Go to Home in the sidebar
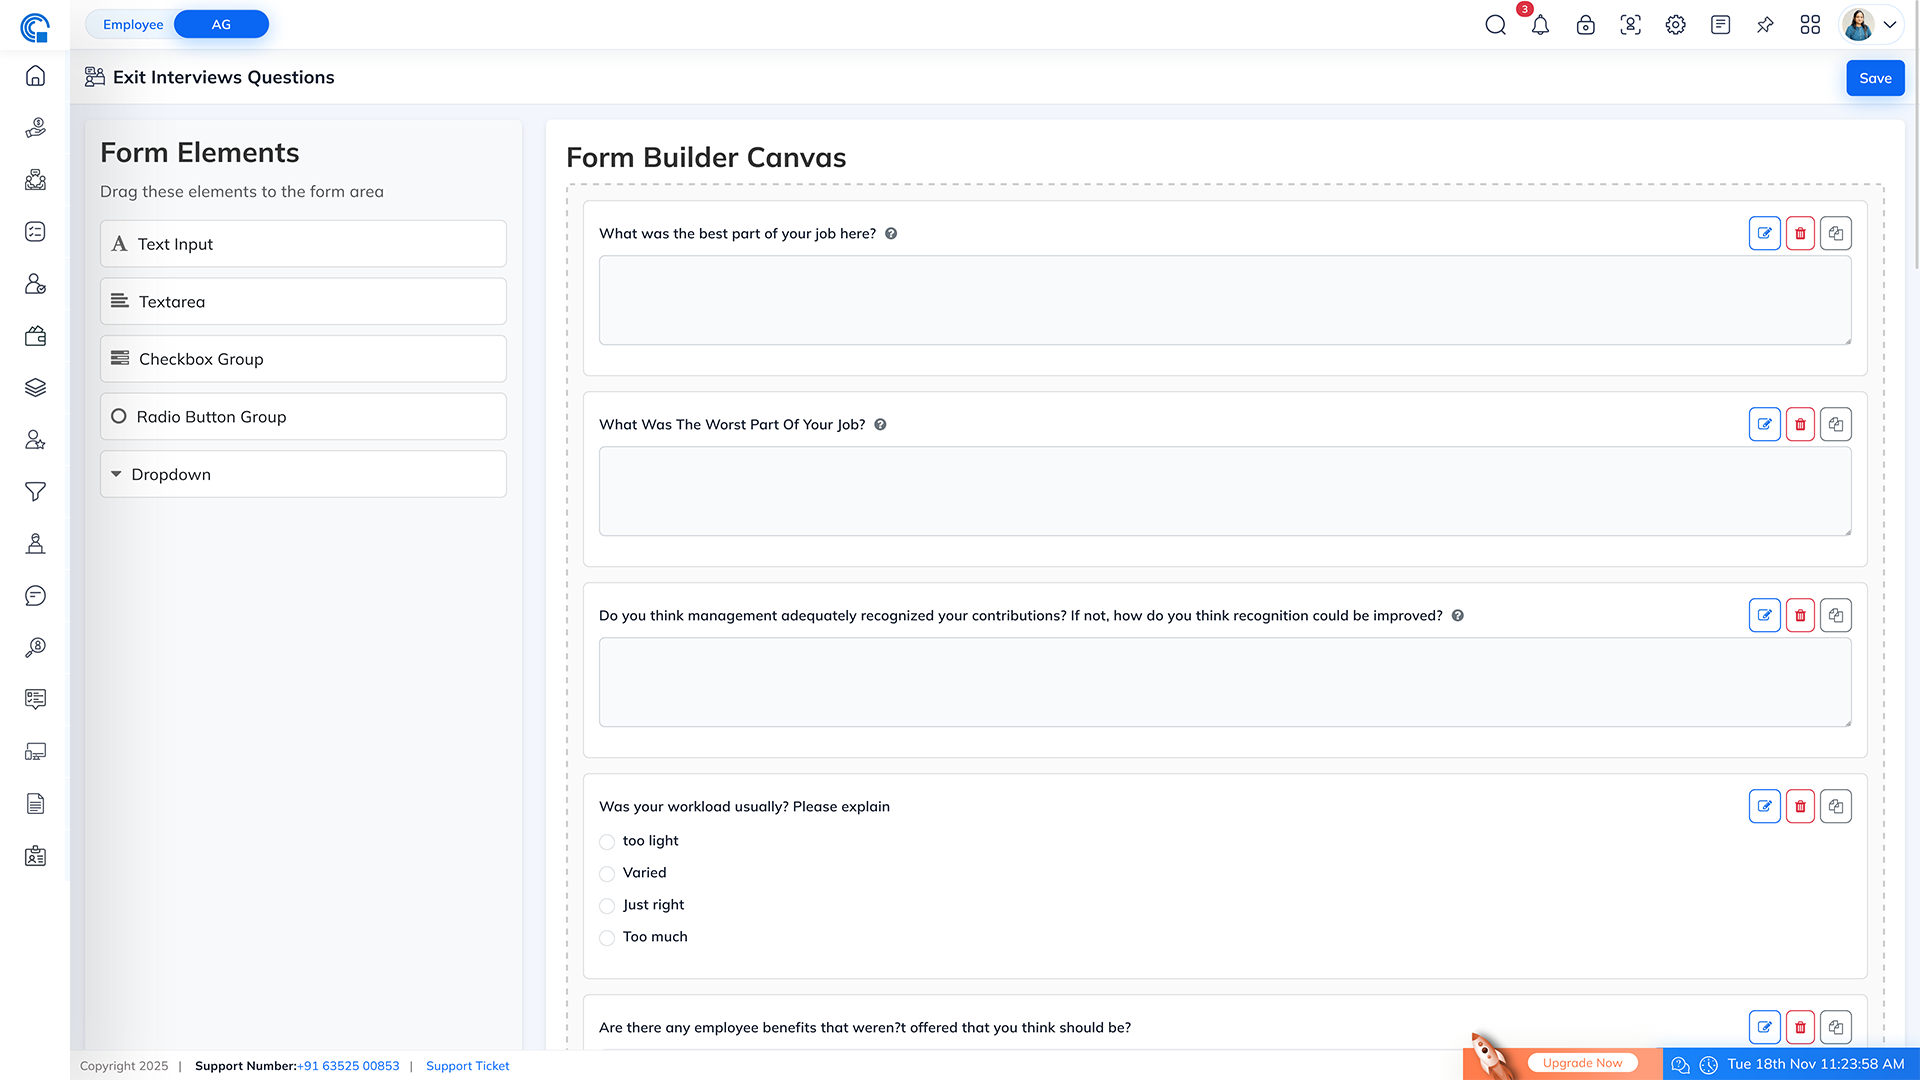Screen dimensions: 1920x1080 (35, 76)
